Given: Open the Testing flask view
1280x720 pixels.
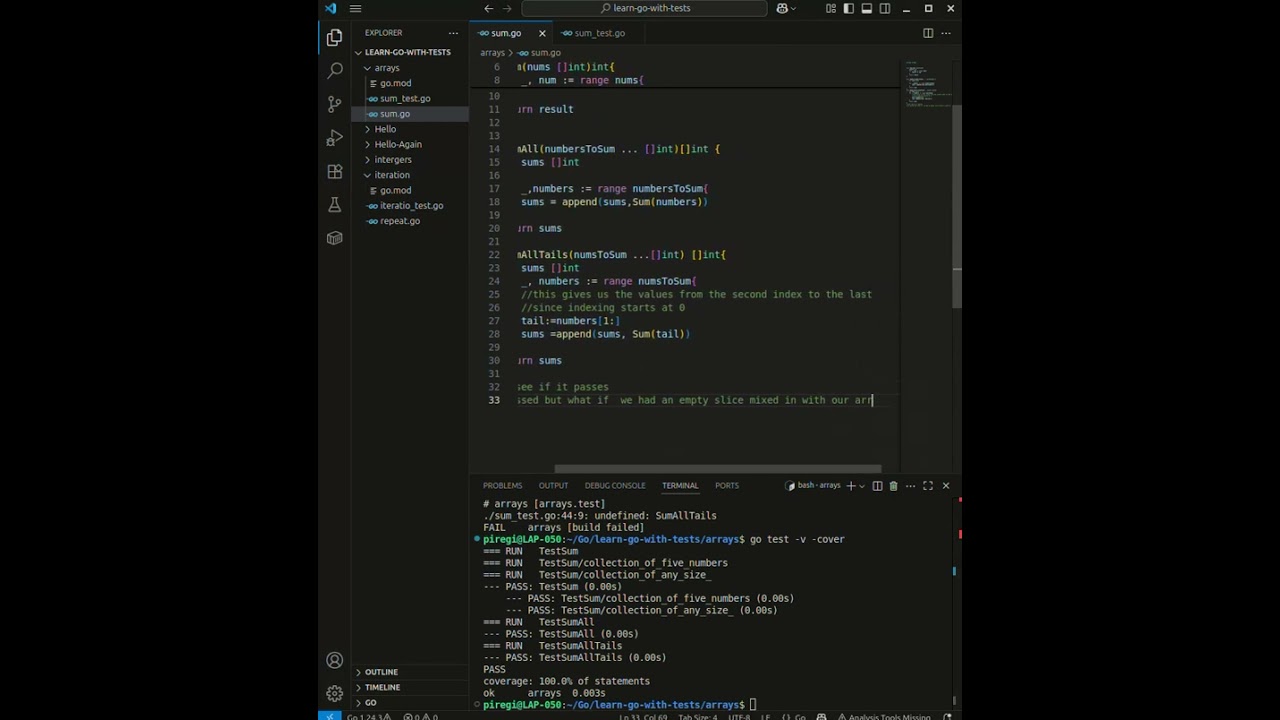Looking at the screenshot, I should 334,205.
